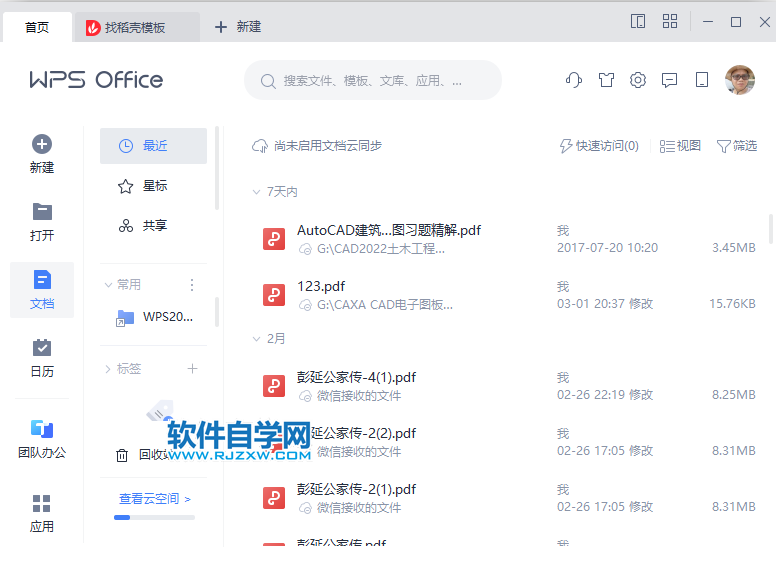Viewport: 776px width, 561px height.
Task: Switch to the 首页 tab
Action: point(37,27)
